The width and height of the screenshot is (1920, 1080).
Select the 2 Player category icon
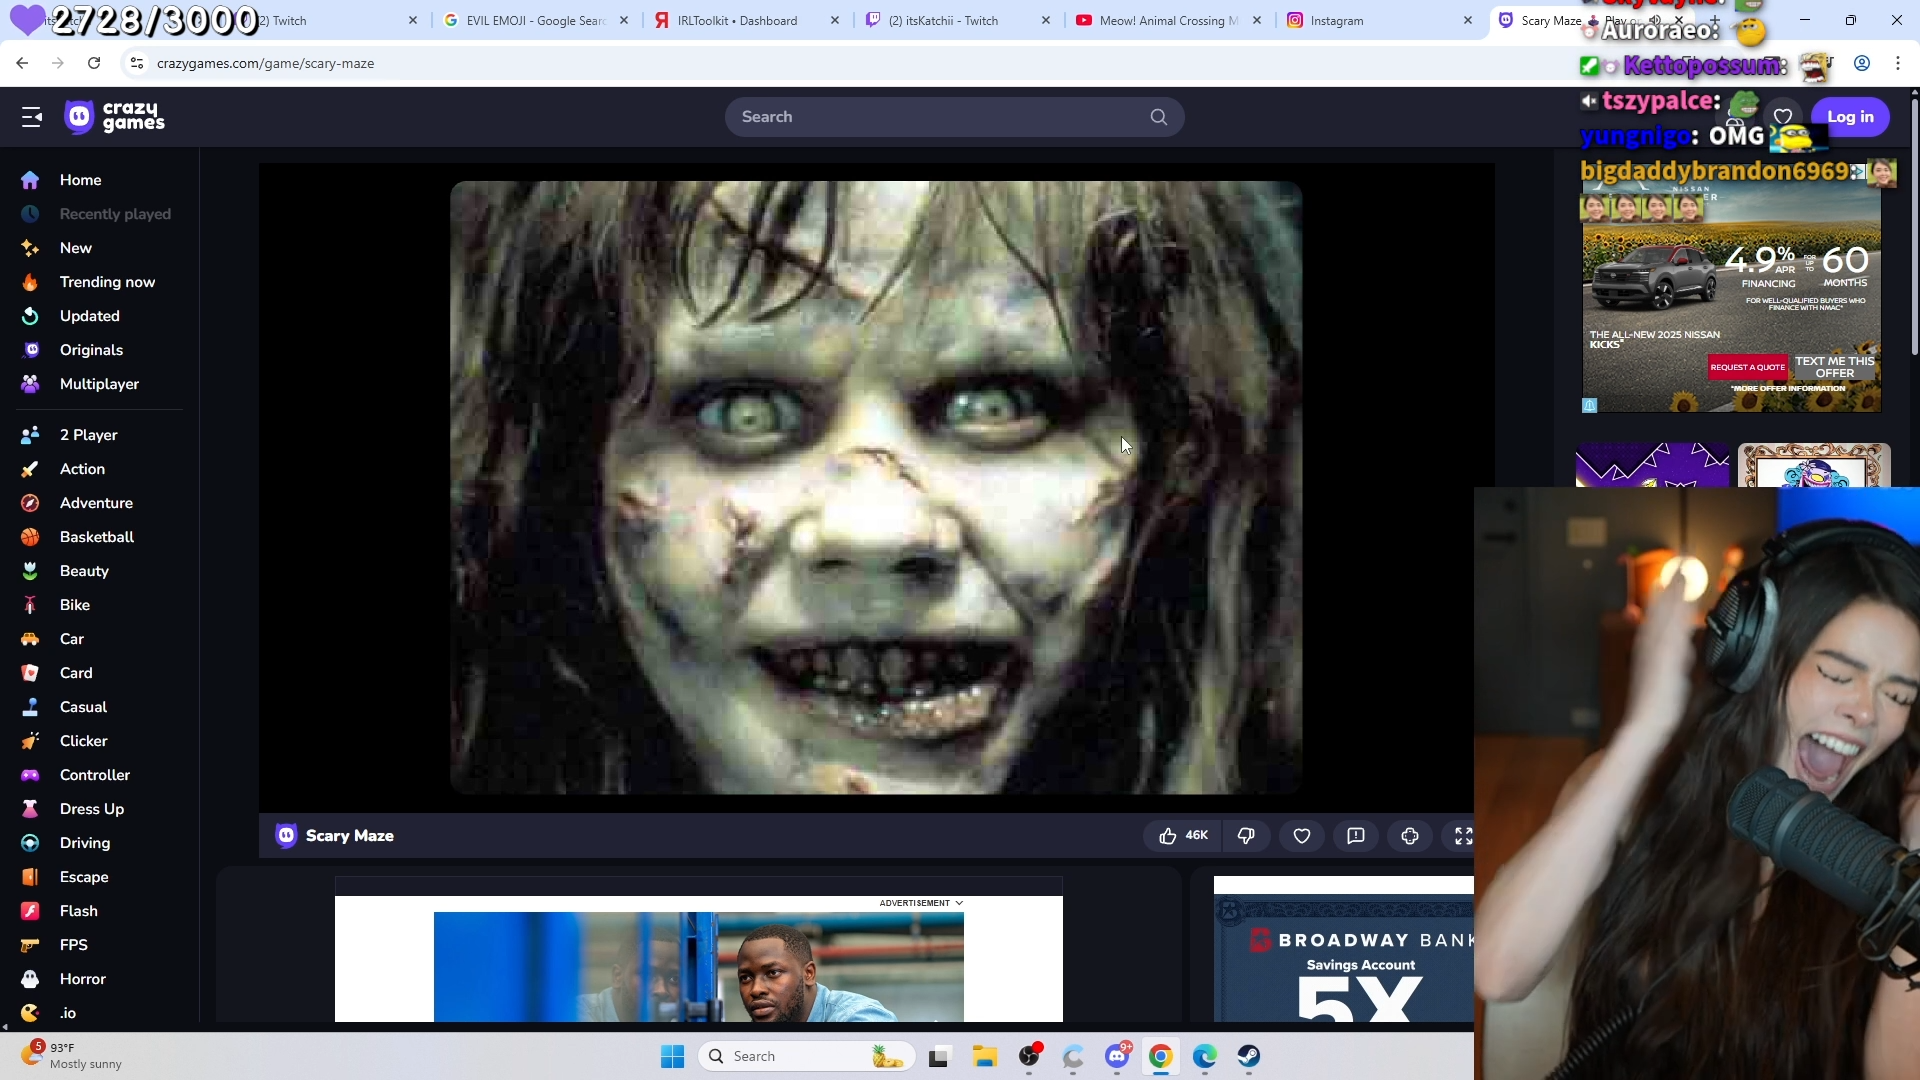(x=30, y=435)
